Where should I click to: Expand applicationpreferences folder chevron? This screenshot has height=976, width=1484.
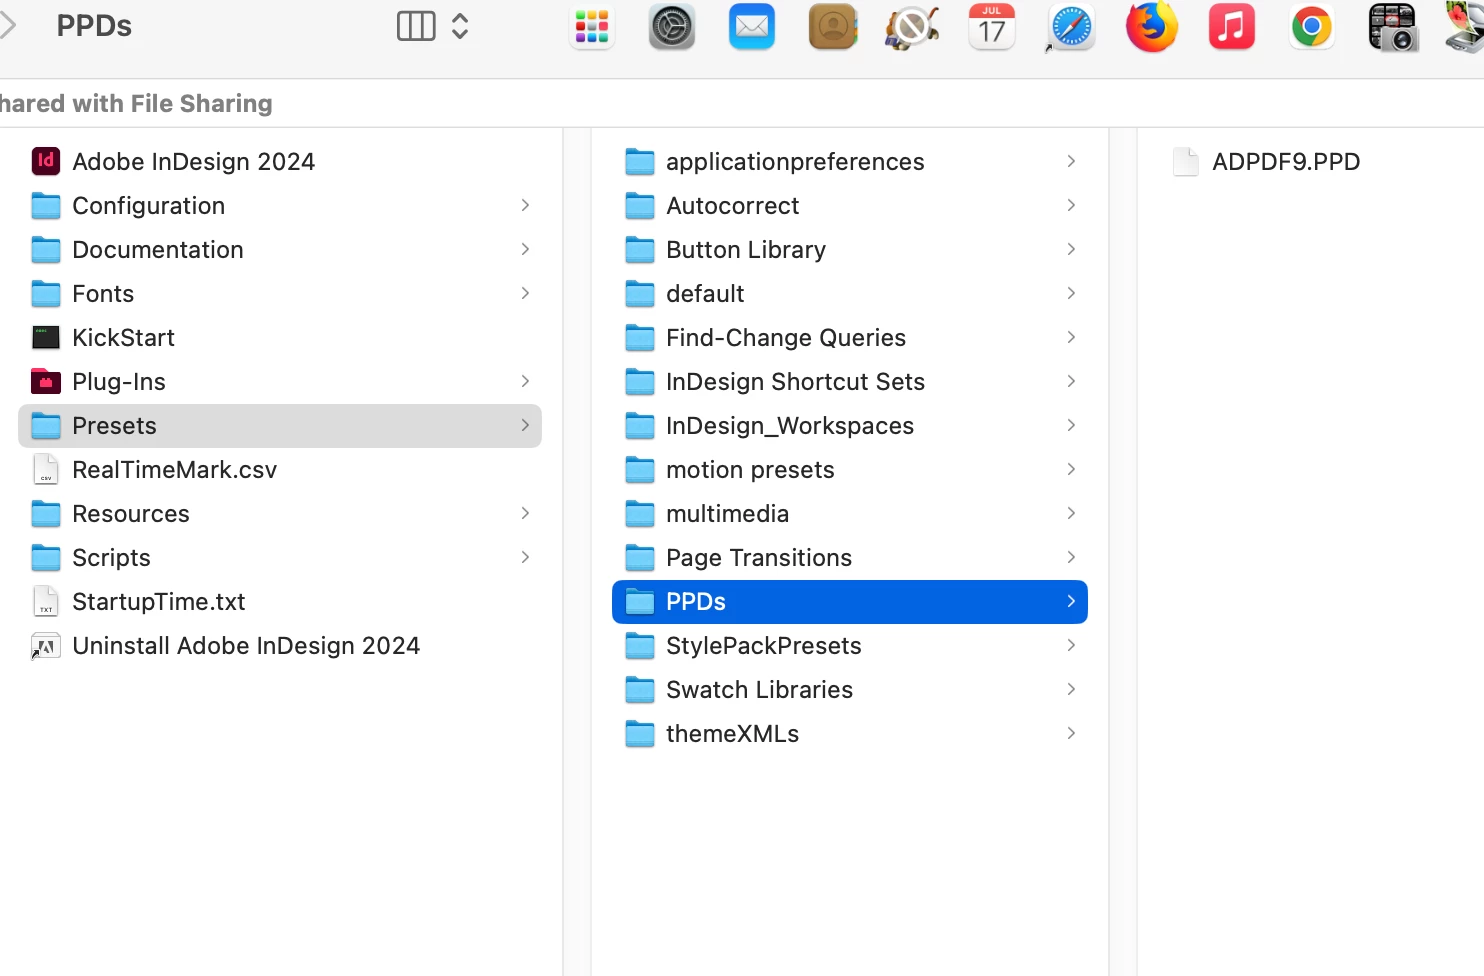coord(1071,161)
